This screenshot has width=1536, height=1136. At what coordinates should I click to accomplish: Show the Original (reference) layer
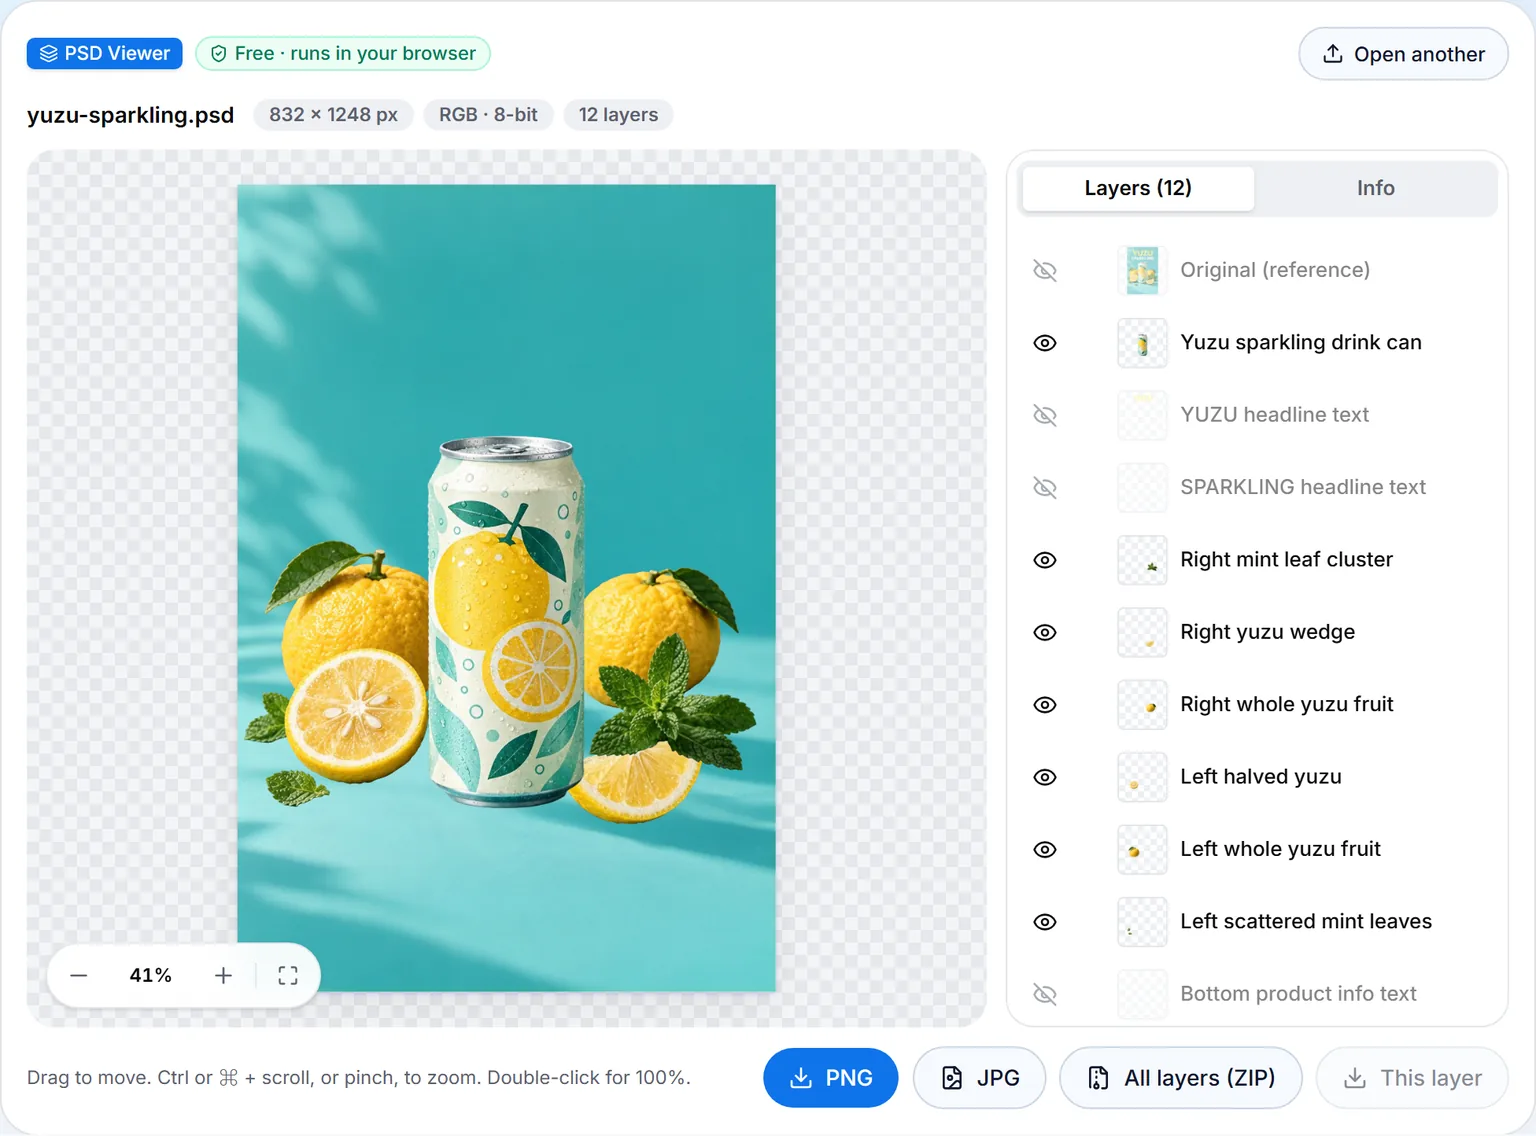click(x=1045, y=270)
